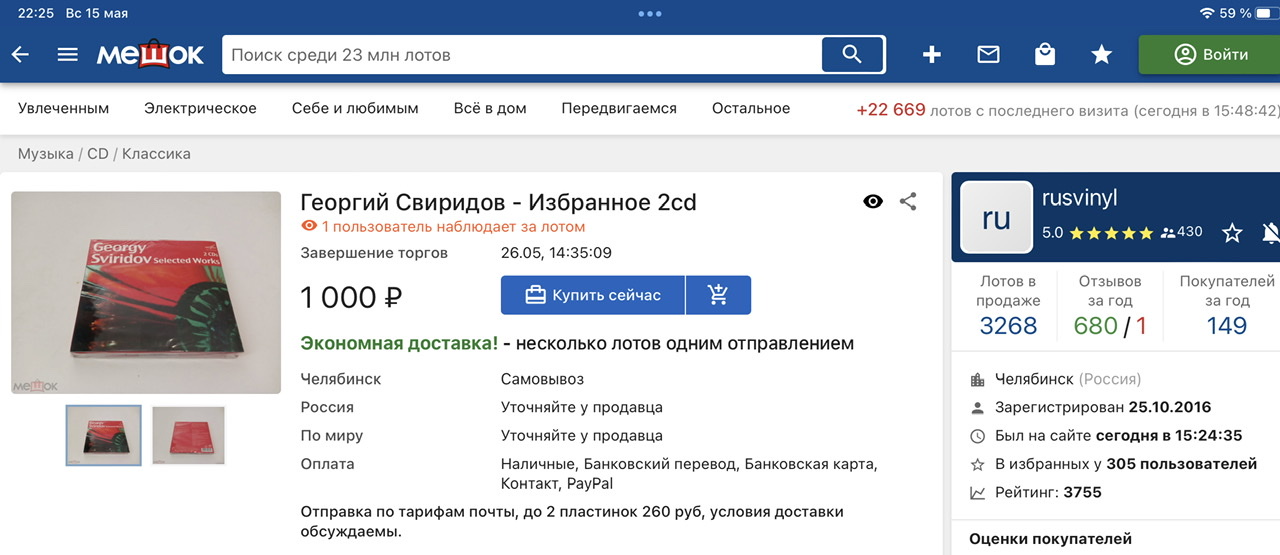Click Купить сейчас button
Viewport: 1280px width, 555px height.
click(x=593, y=295)
